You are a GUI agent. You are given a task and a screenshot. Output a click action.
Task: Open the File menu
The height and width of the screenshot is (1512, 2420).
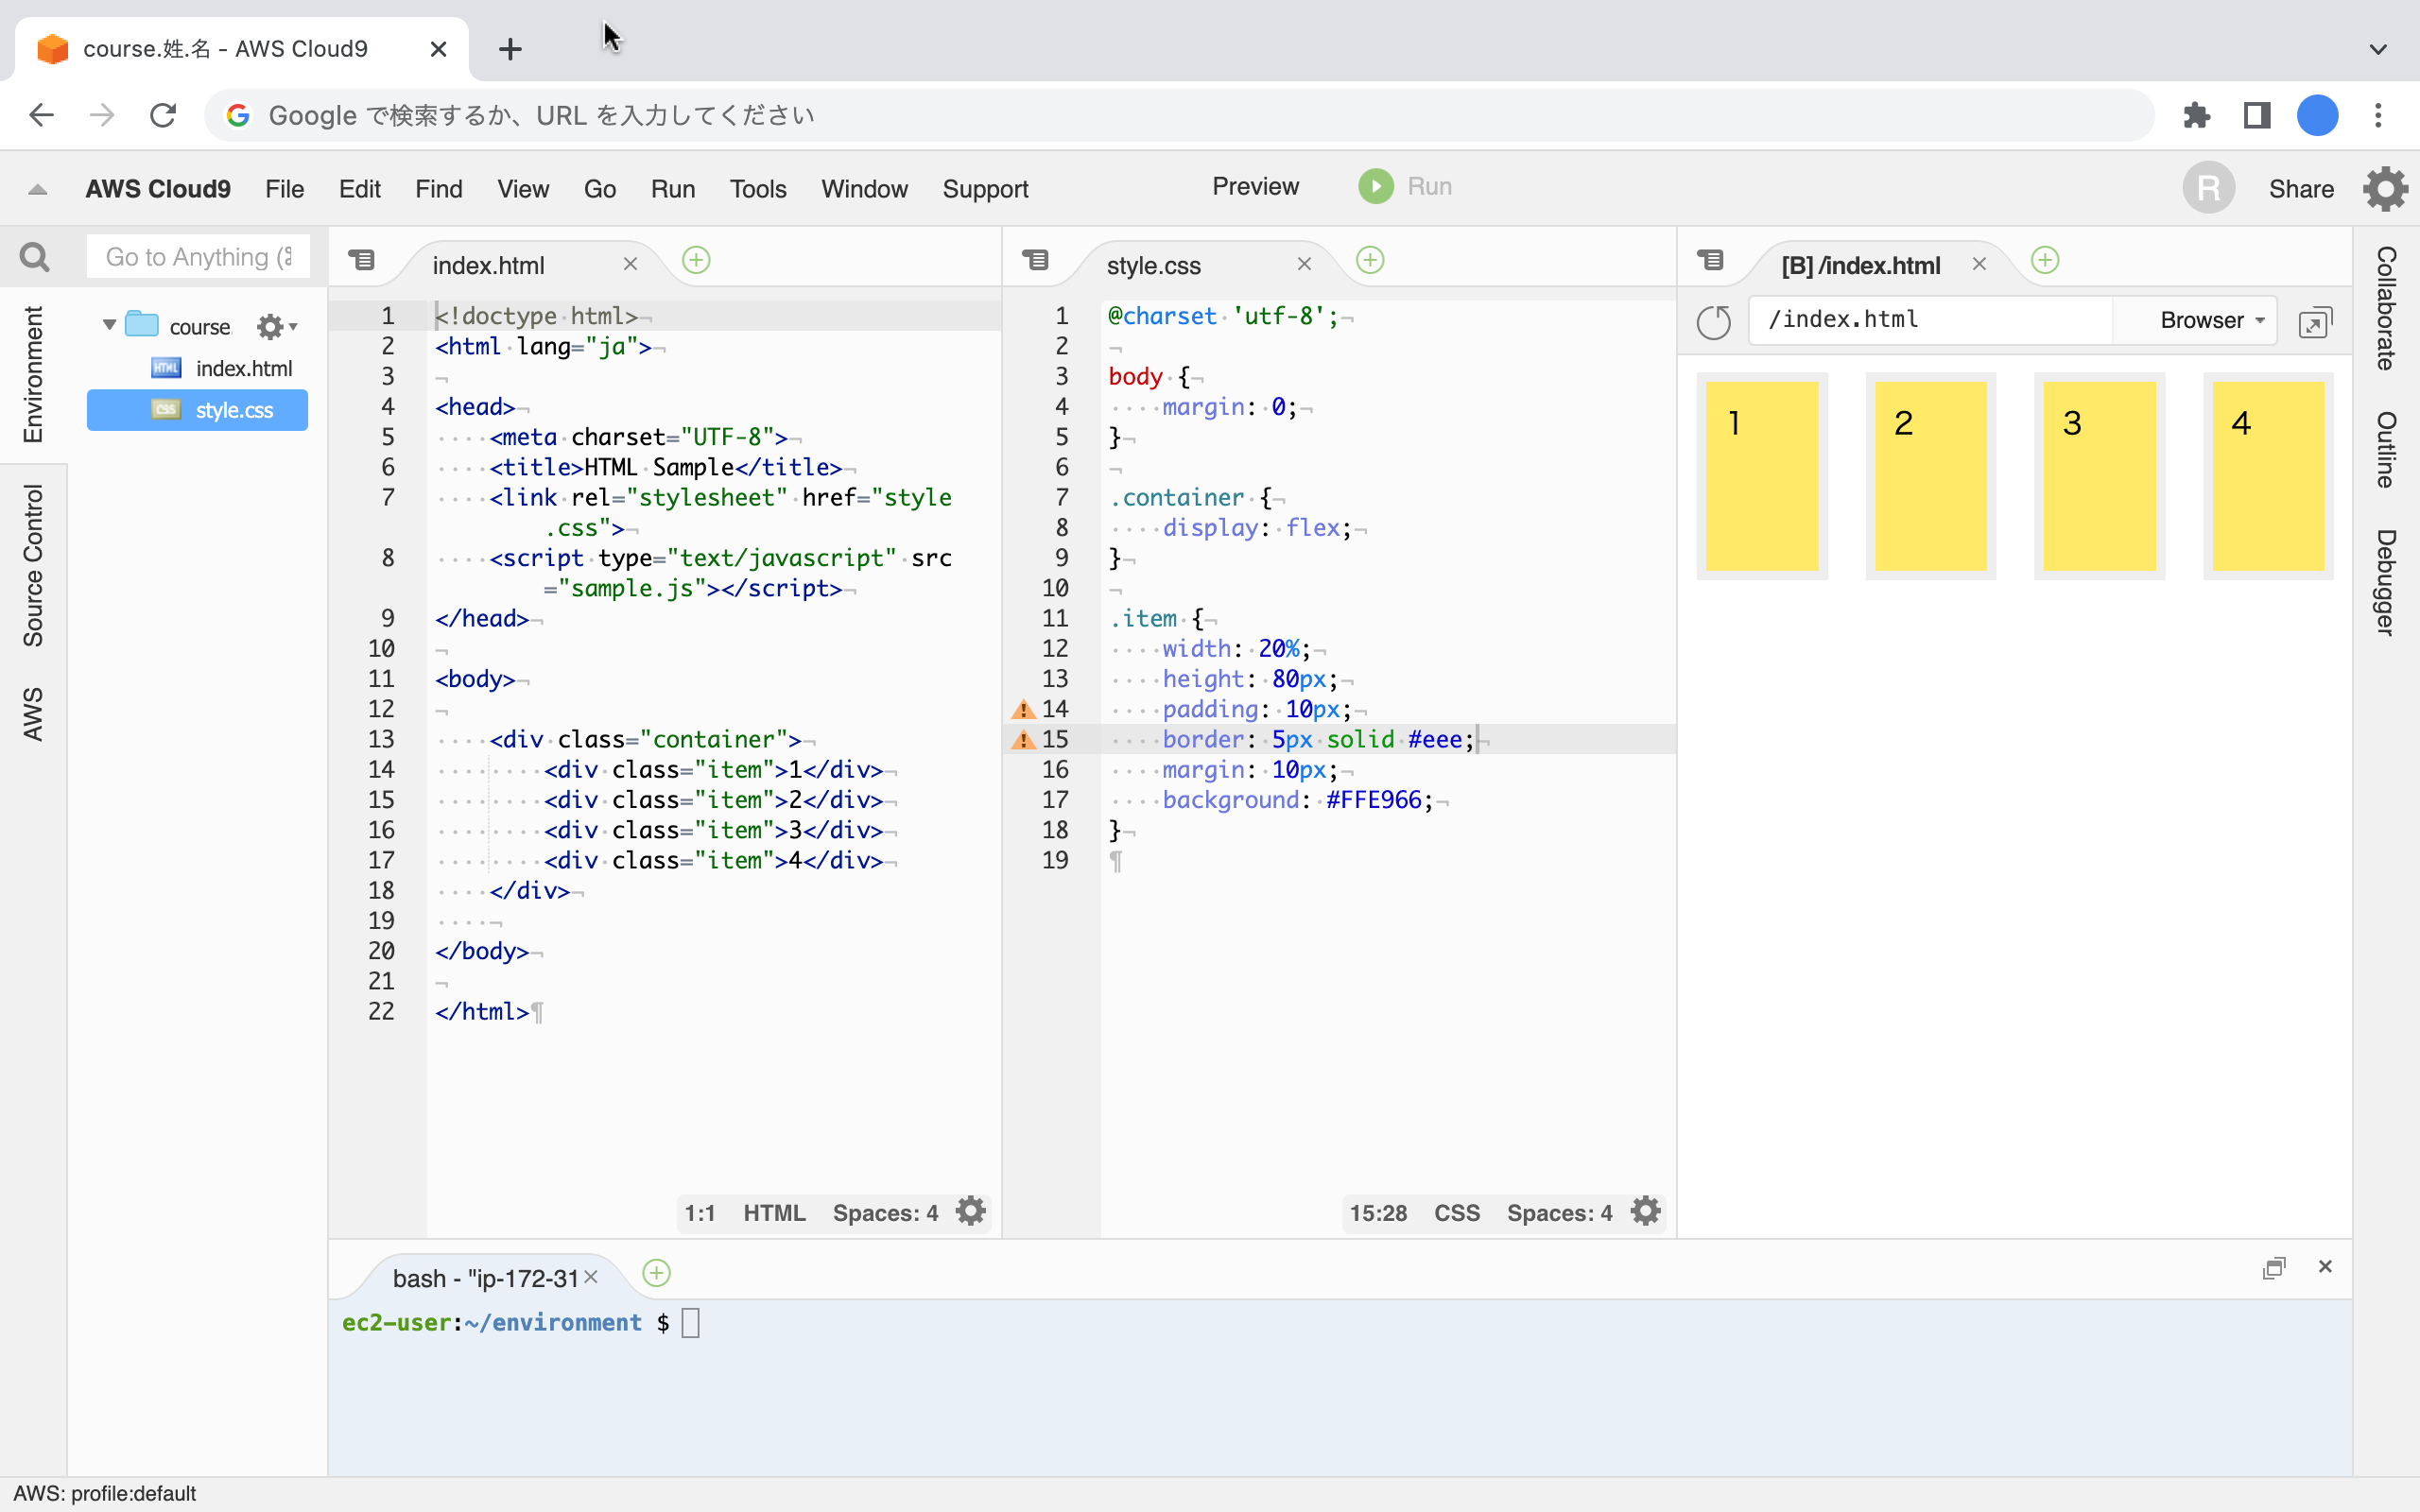284,189
